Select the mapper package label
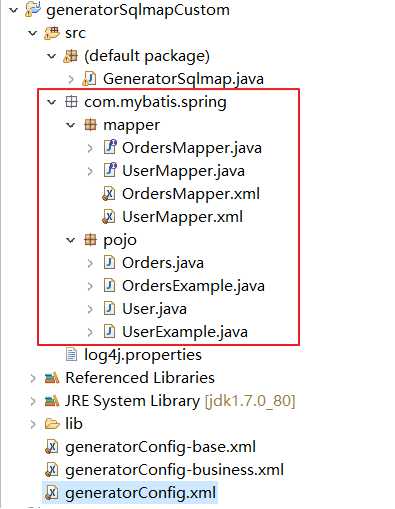Viewport: 395px width, 509px height. pyautogui.click(x=131, y=126)
